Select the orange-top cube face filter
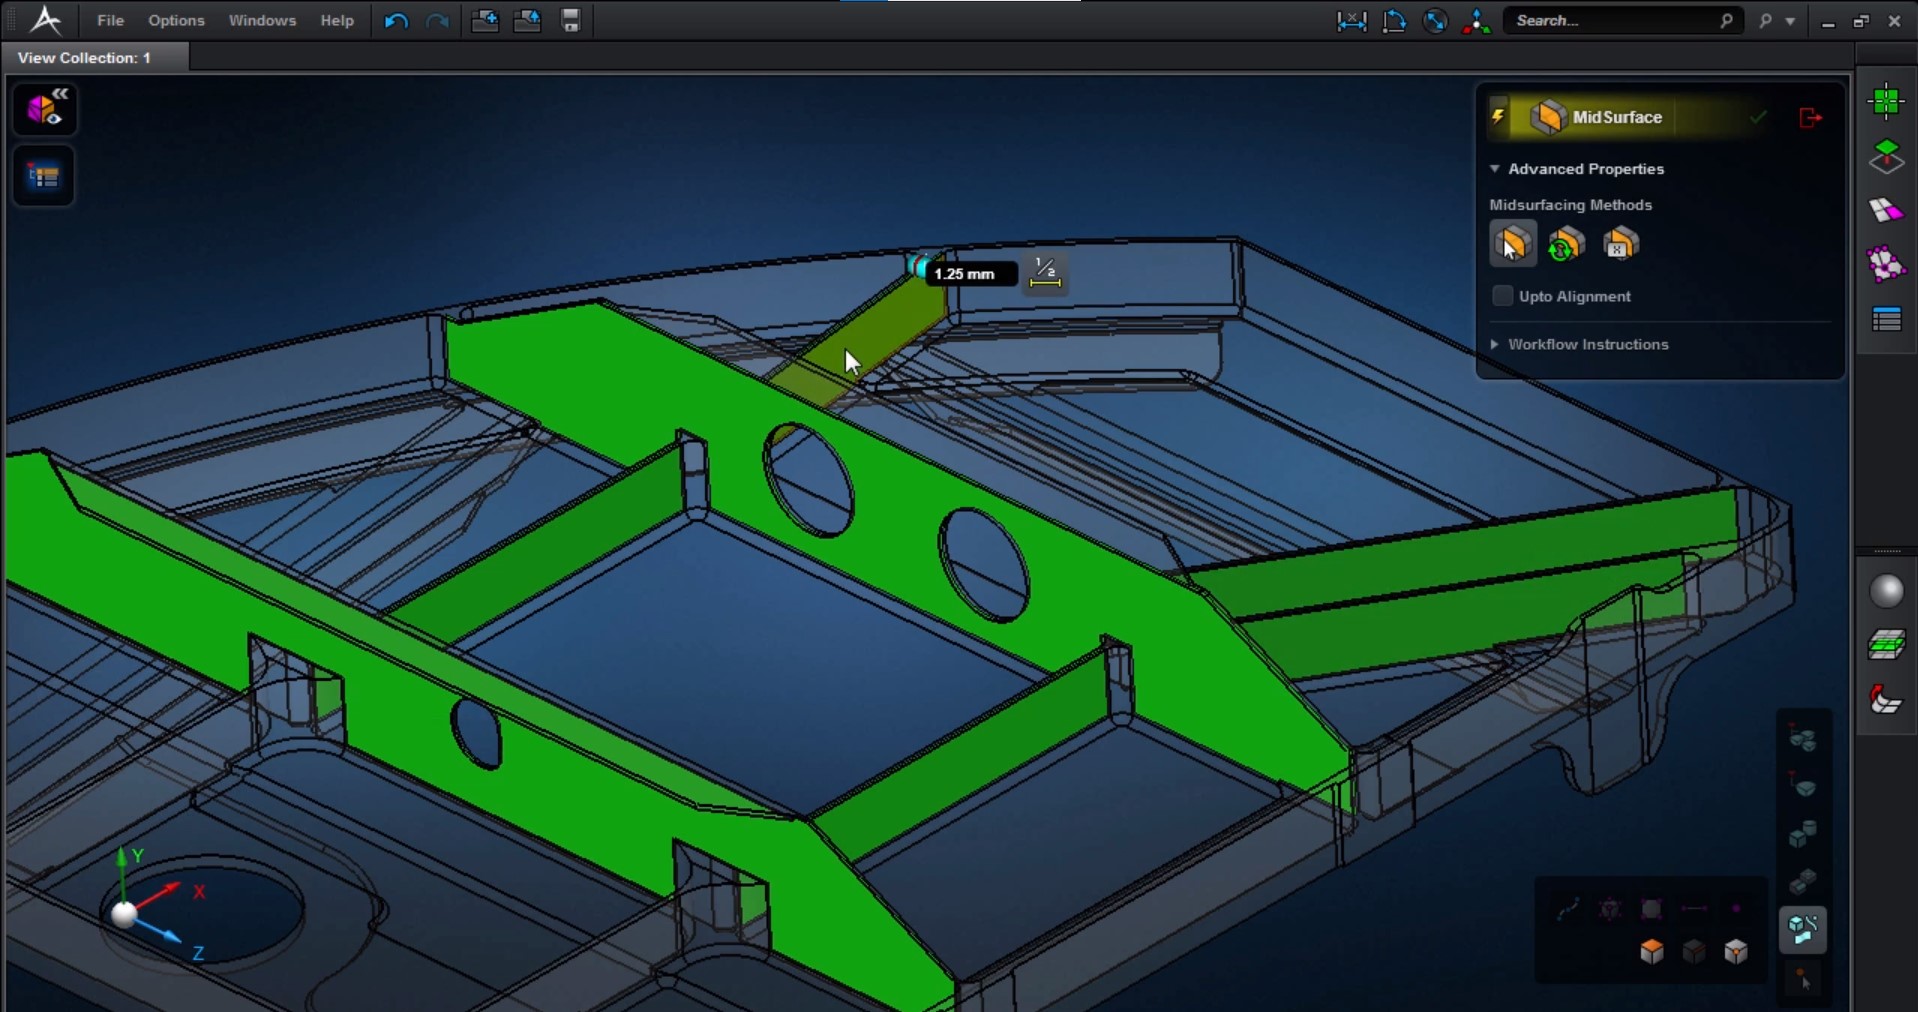This screenshot has height=1012, width=1918. [x=1652, y=951]
